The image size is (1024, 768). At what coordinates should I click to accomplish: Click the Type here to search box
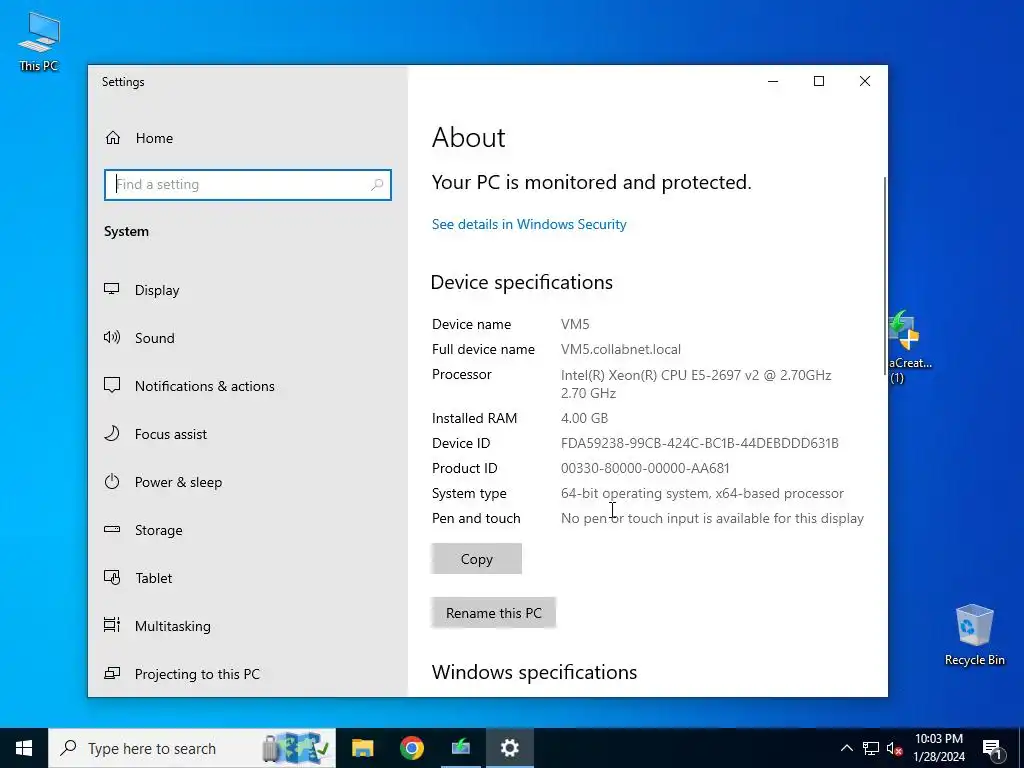point(192,748)
